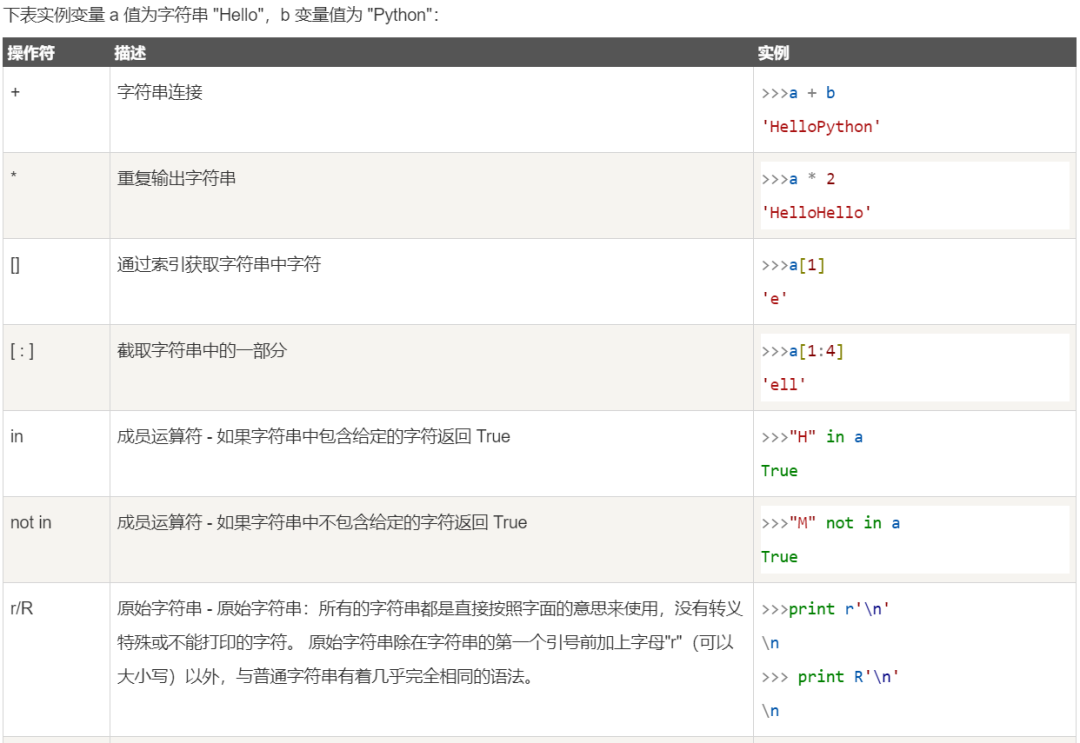Image resolution: width=1080 pixels, height=743 pixels.
Task: Click the '+' operator cell
Action: tap(15, 92)
